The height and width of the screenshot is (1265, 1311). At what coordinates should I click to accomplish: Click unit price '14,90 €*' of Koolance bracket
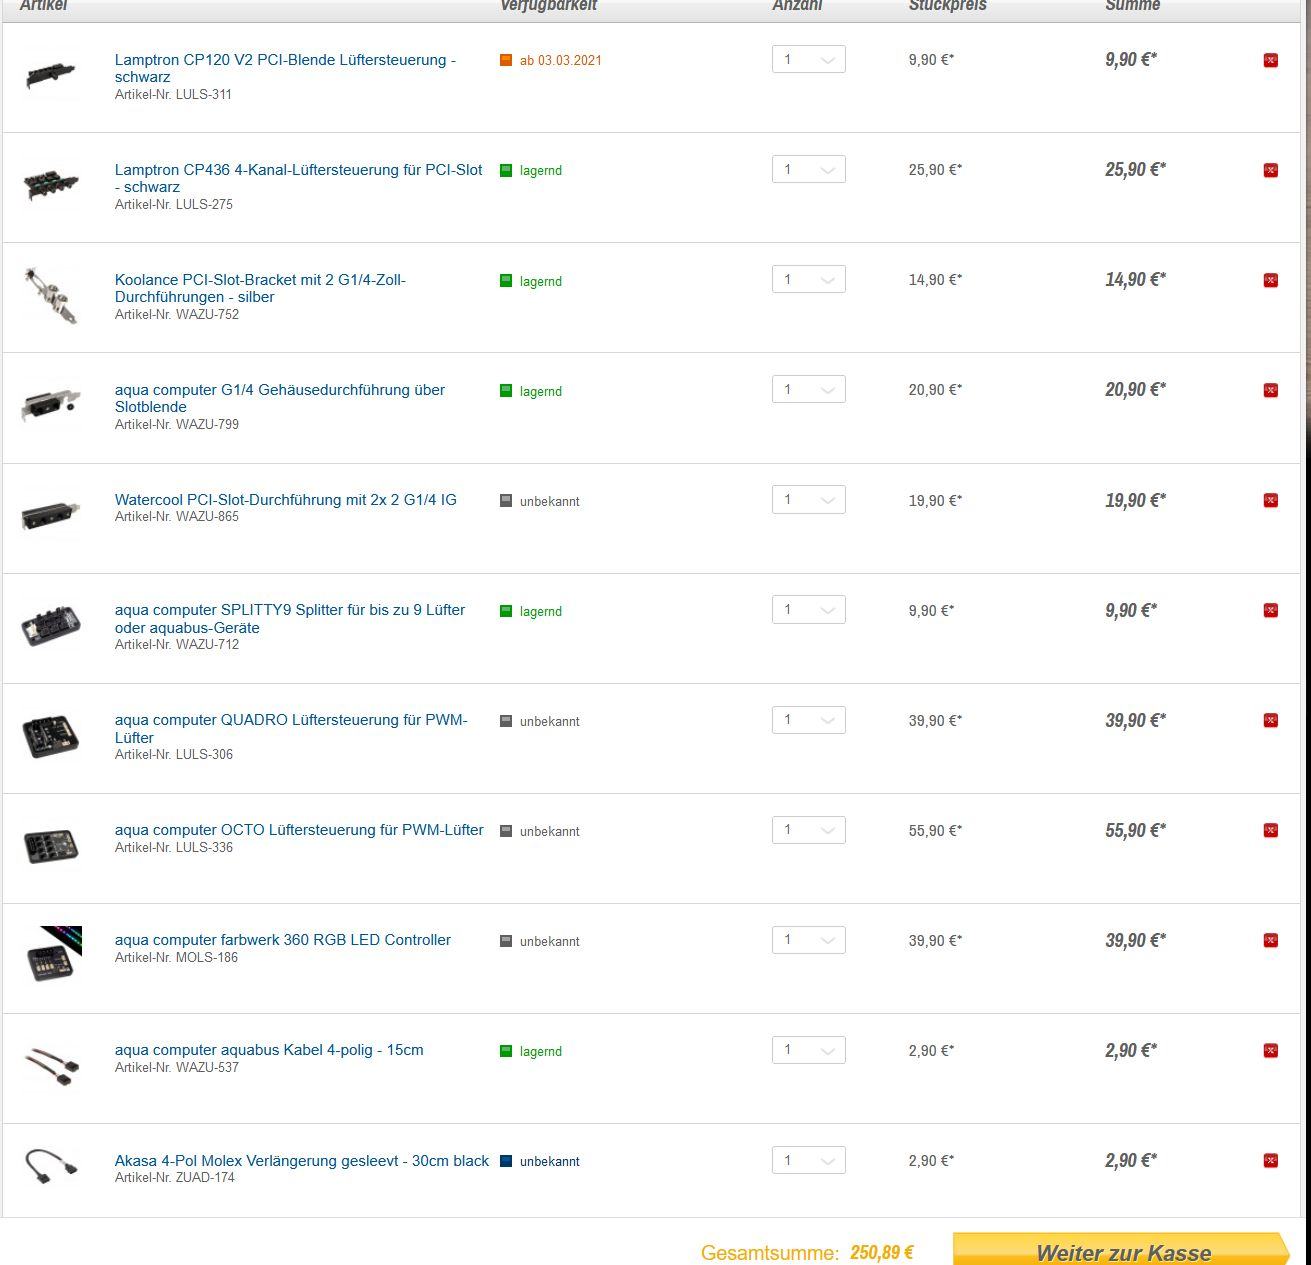pos(935,280)
